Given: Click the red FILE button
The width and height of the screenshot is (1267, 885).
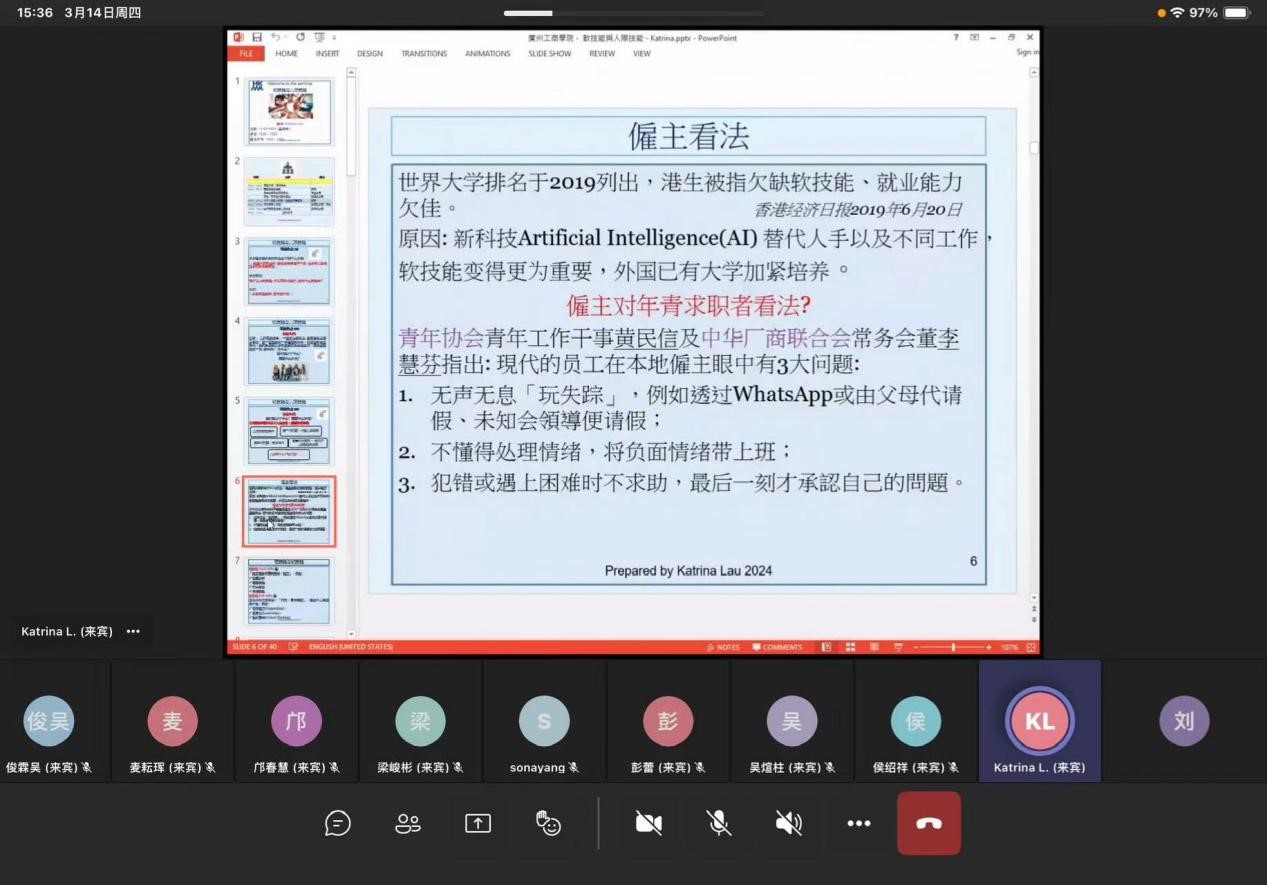Looking at the screenshot, I should point(246,54).
